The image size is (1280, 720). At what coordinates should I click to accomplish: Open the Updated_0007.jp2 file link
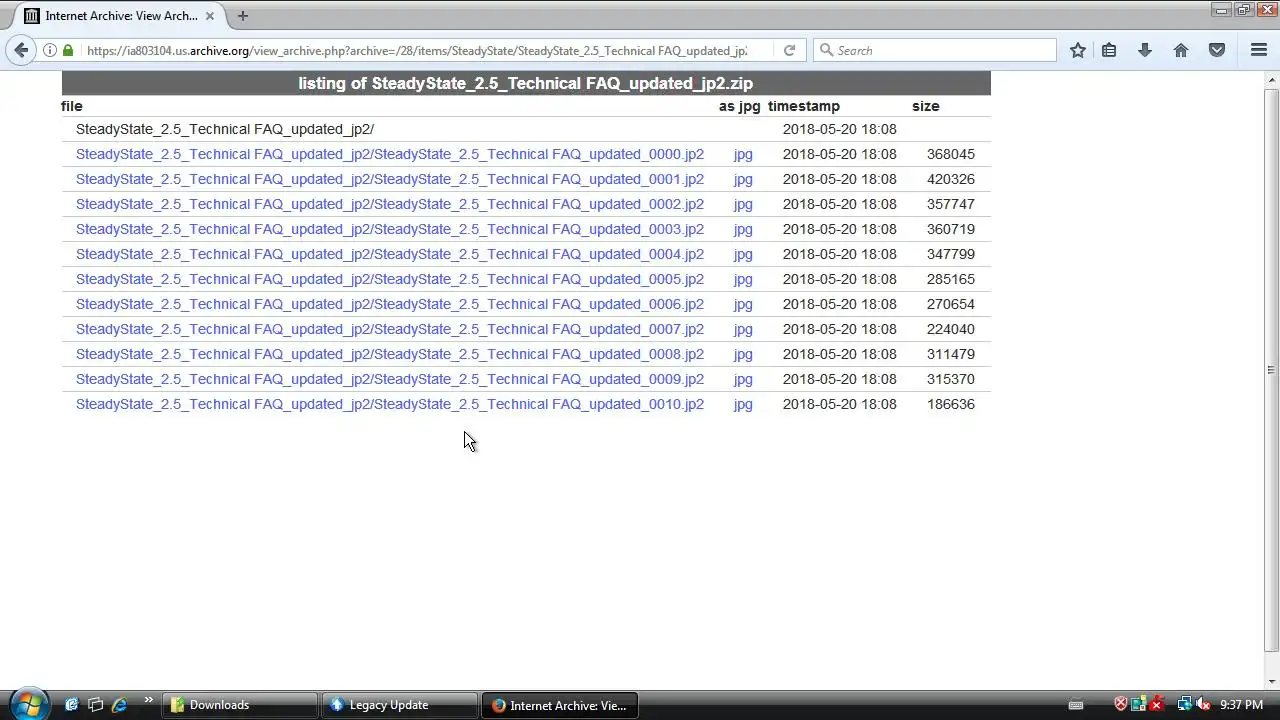(390, 329)
